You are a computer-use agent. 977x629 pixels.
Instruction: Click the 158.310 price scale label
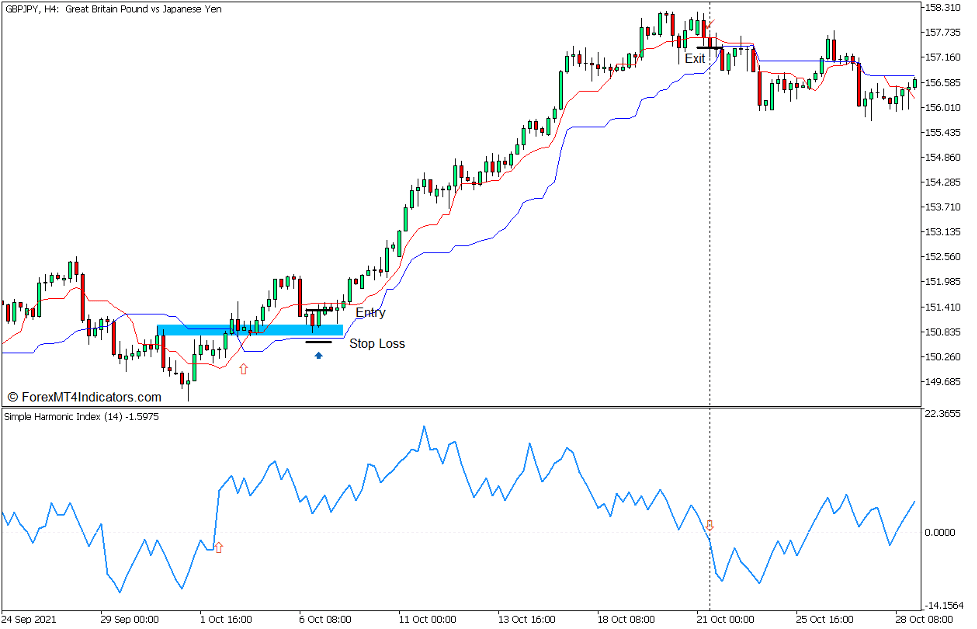[944, 7]
